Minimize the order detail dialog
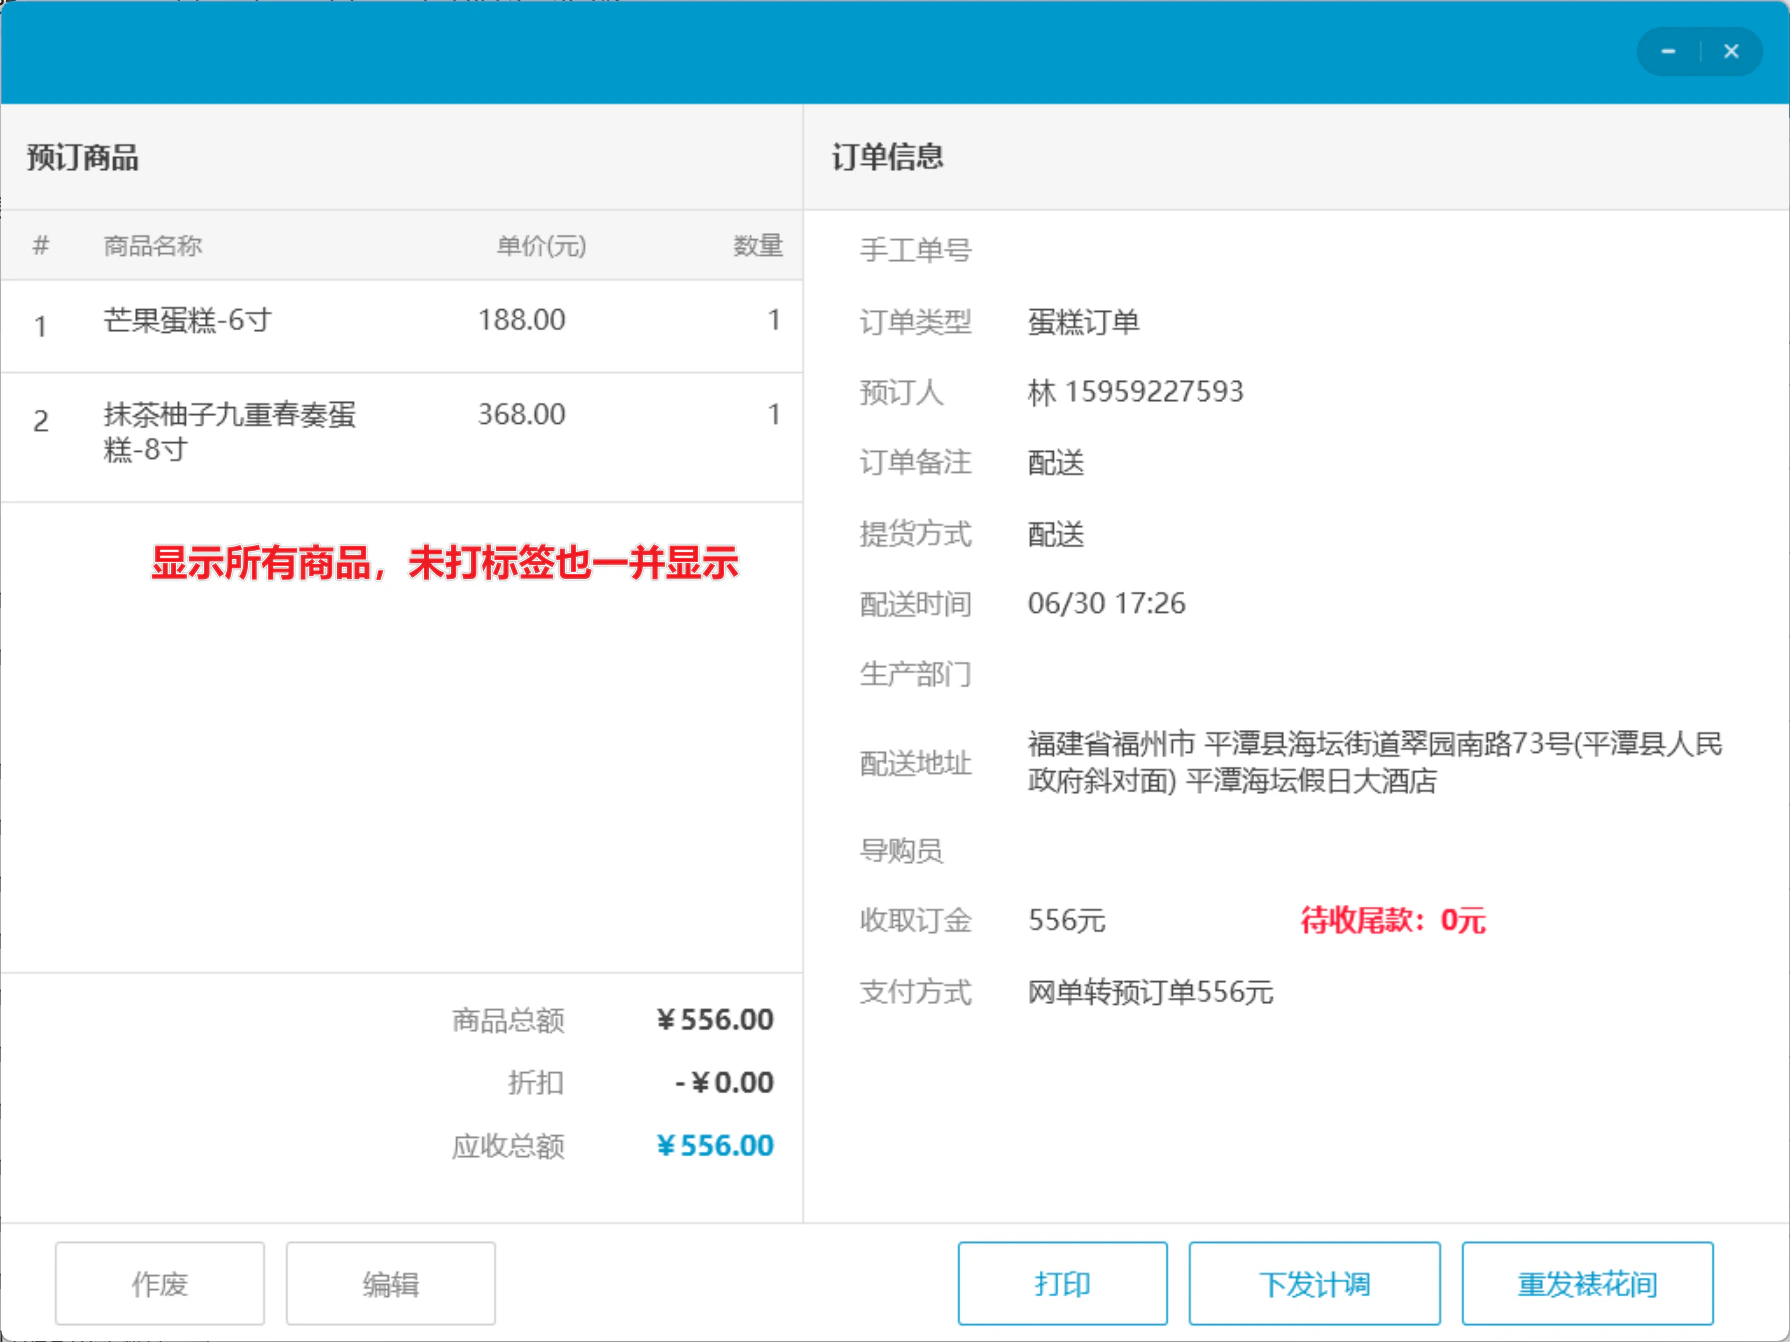 point(1668,51)
